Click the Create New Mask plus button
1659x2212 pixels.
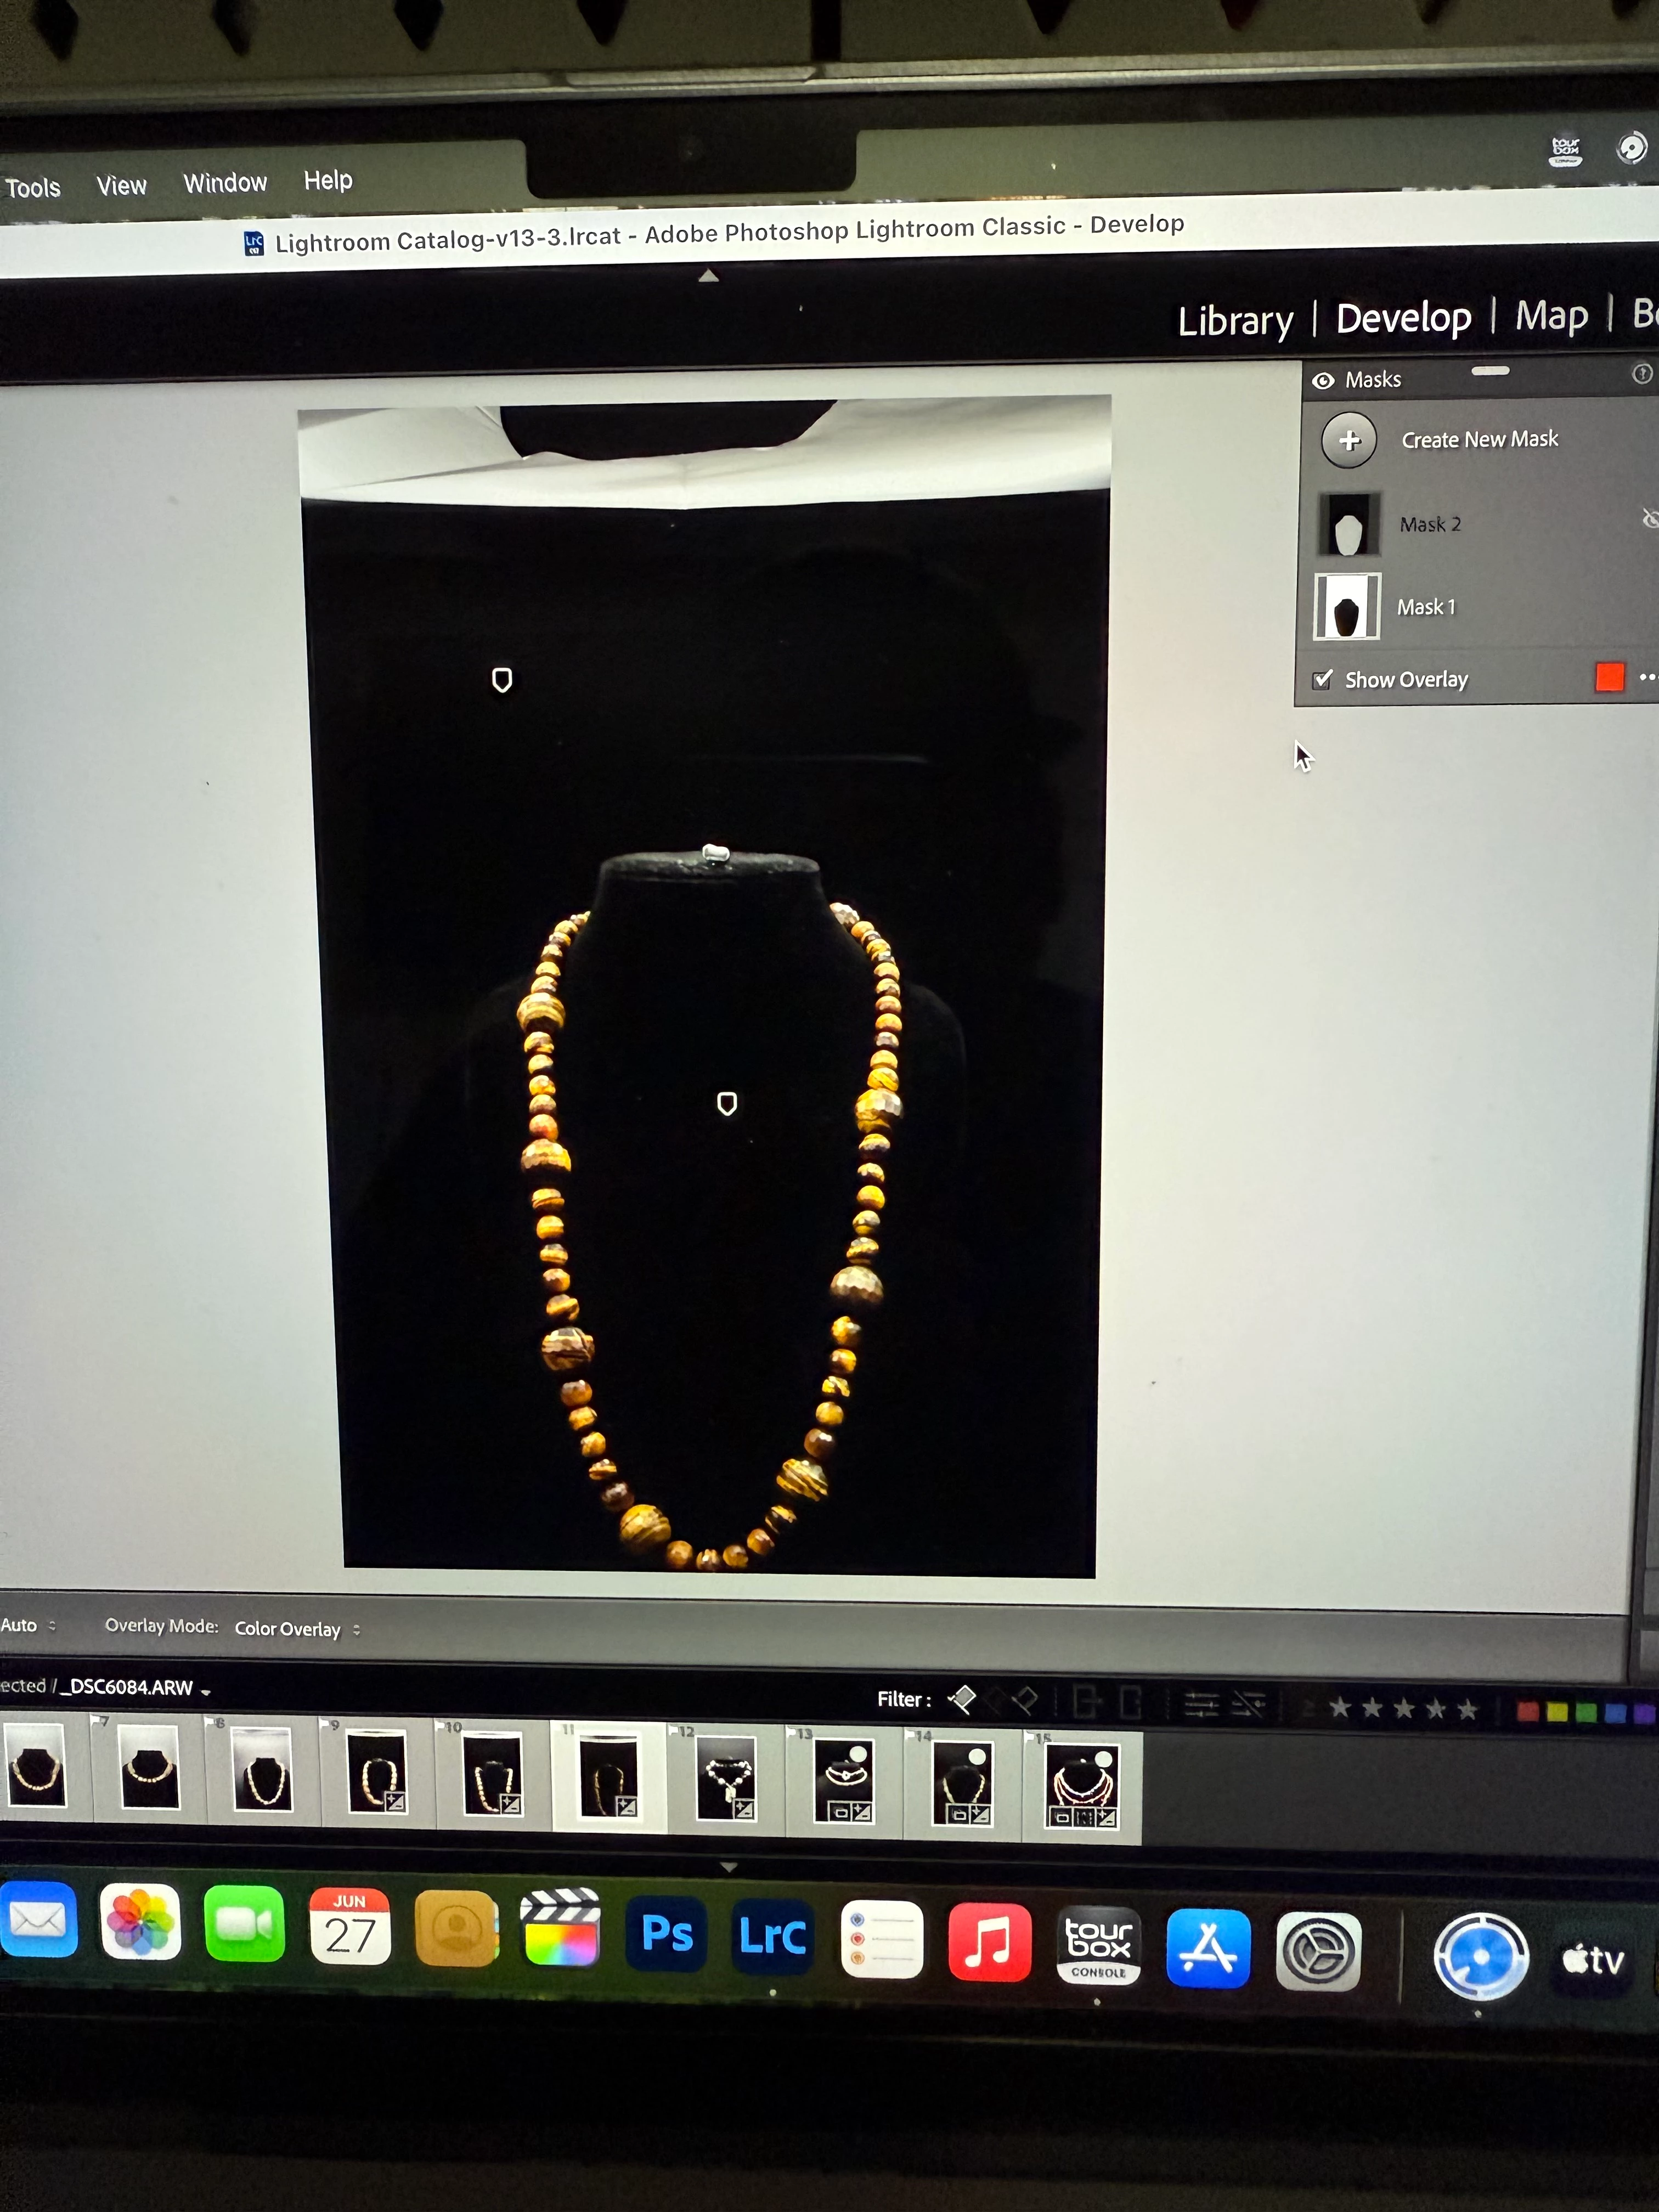[1349, 441]
